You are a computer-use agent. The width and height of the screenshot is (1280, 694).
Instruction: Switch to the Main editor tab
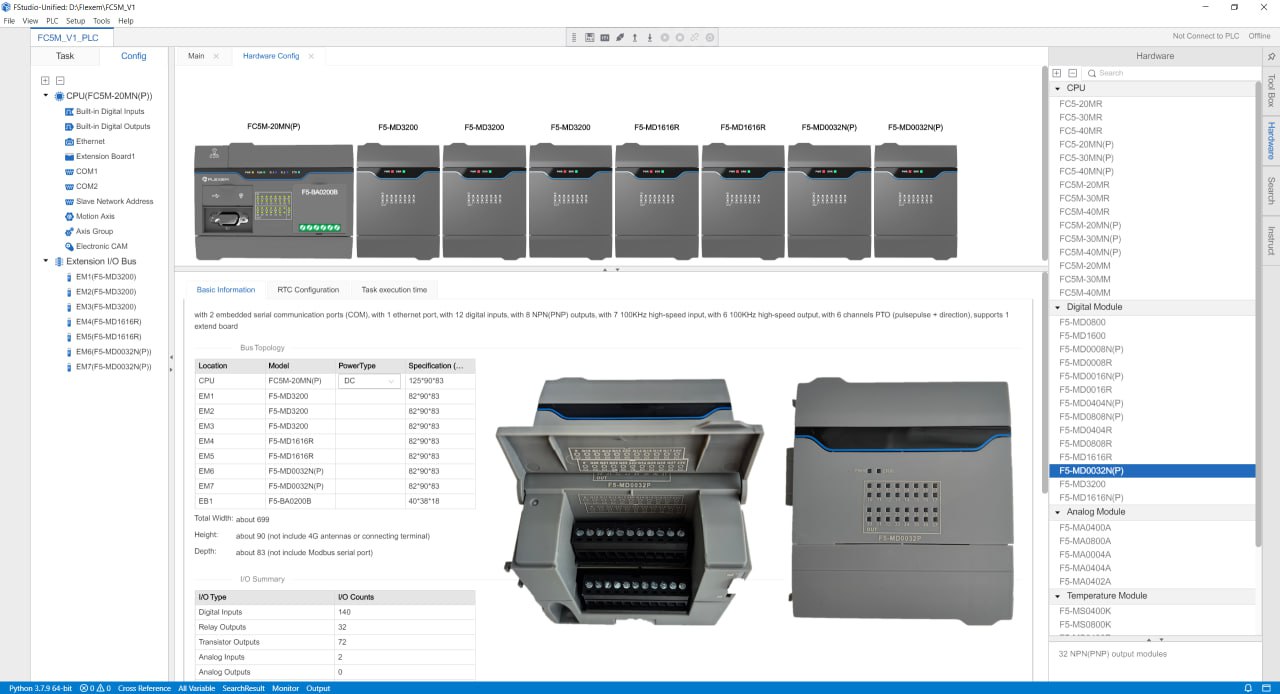click(196, 56)
